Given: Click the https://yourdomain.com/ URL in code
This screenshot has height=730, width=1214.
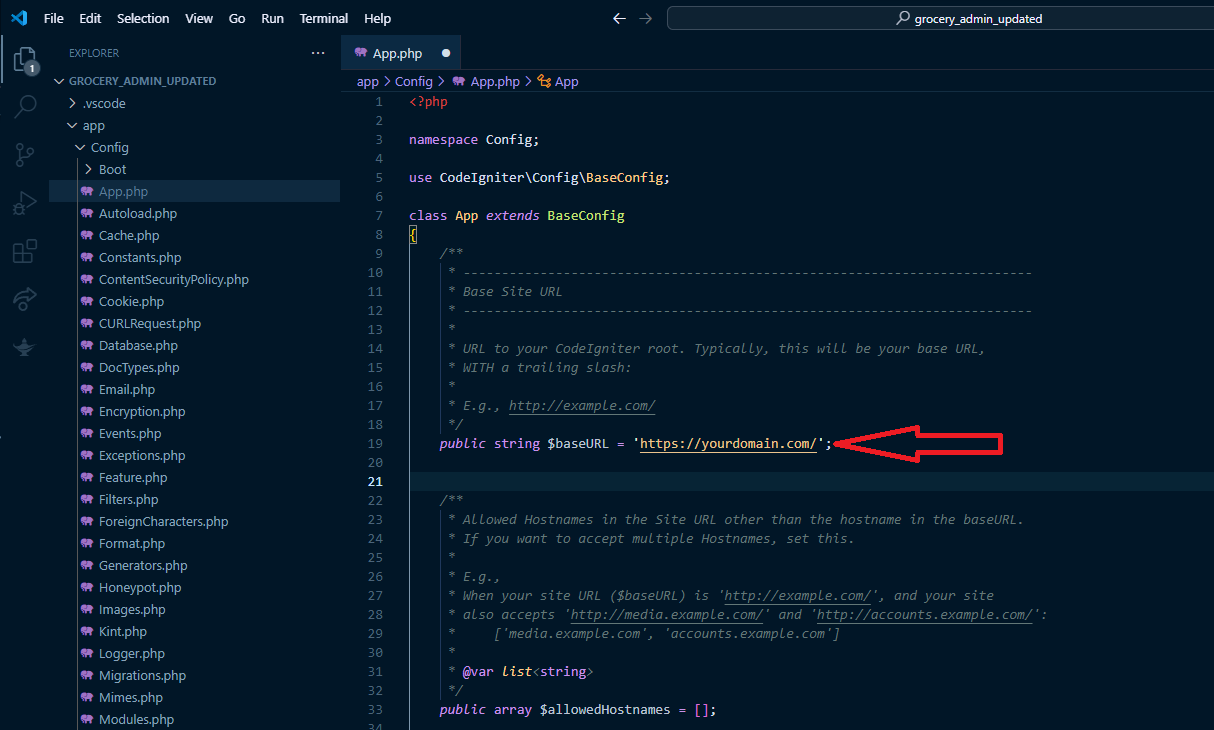Looking at the screenshot, I should click(x=728, y=443).
